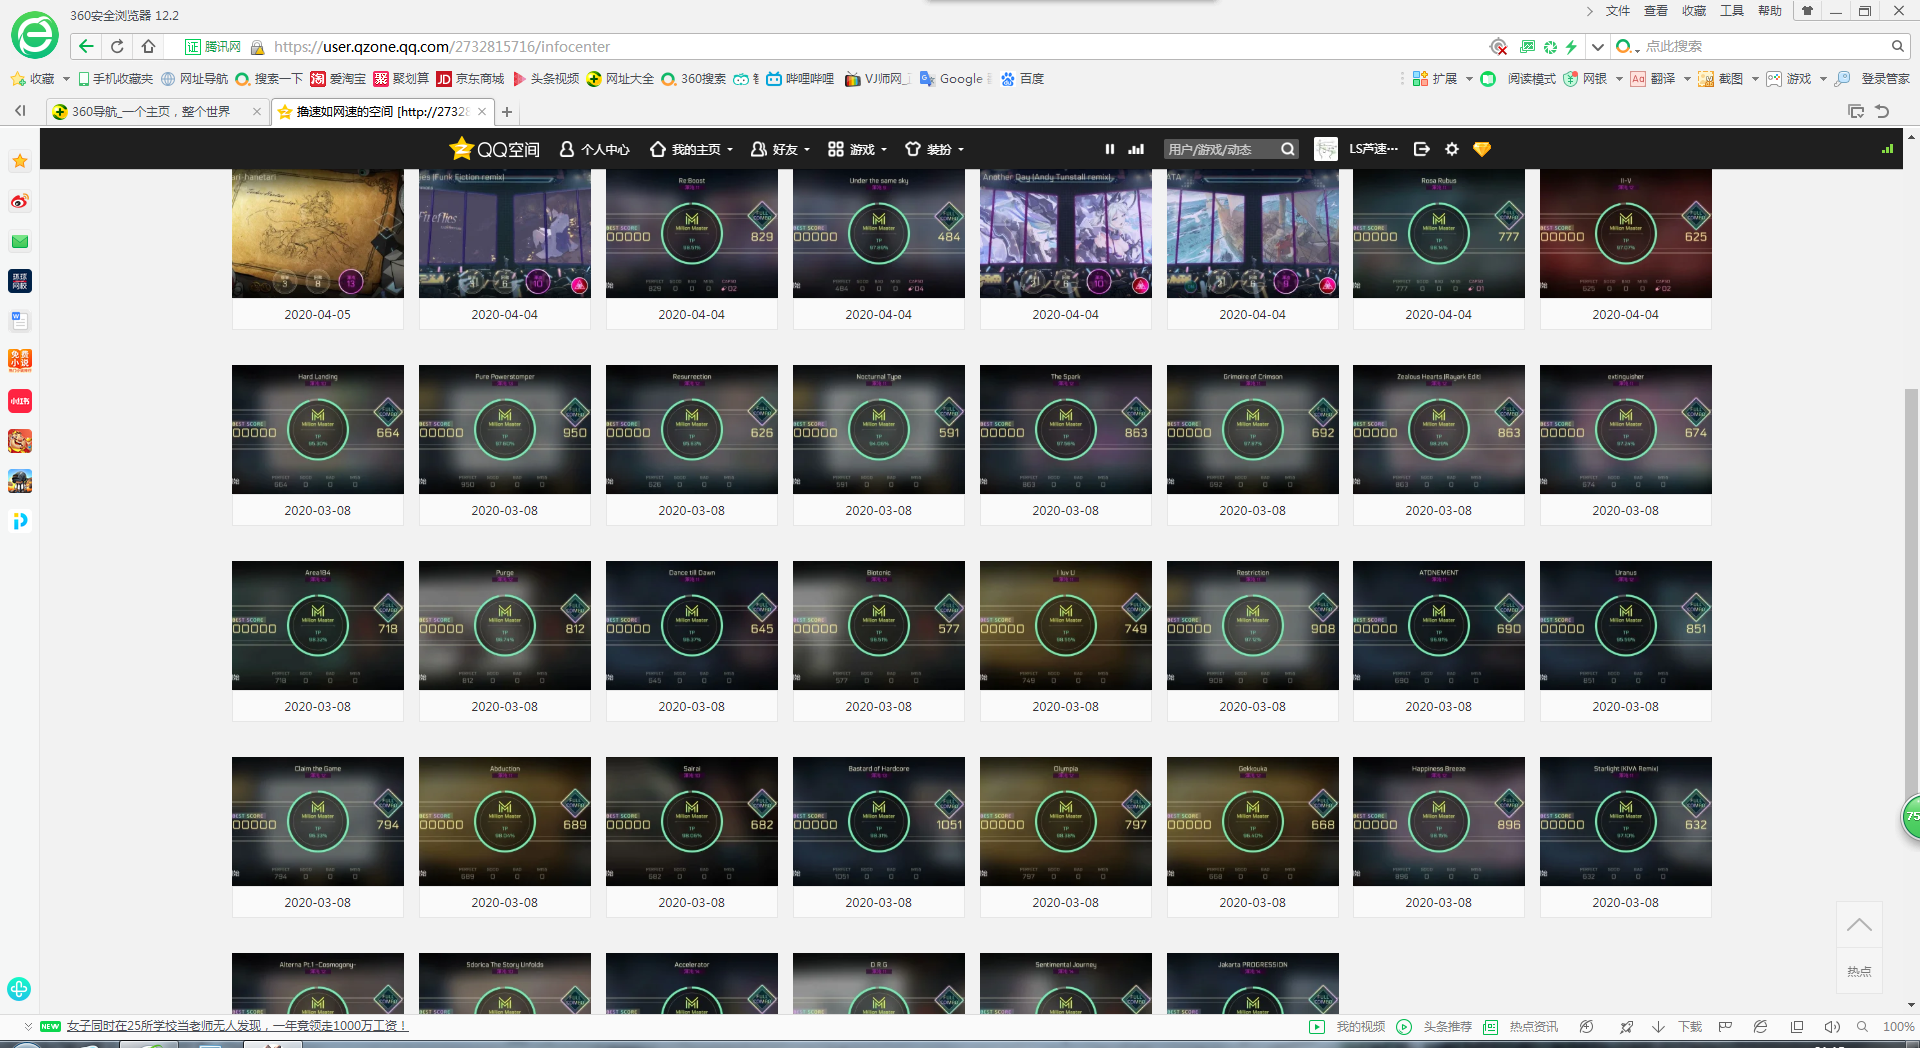Click the 热点 floating button
The image size is (1920, 1048).
(1859, 971)
